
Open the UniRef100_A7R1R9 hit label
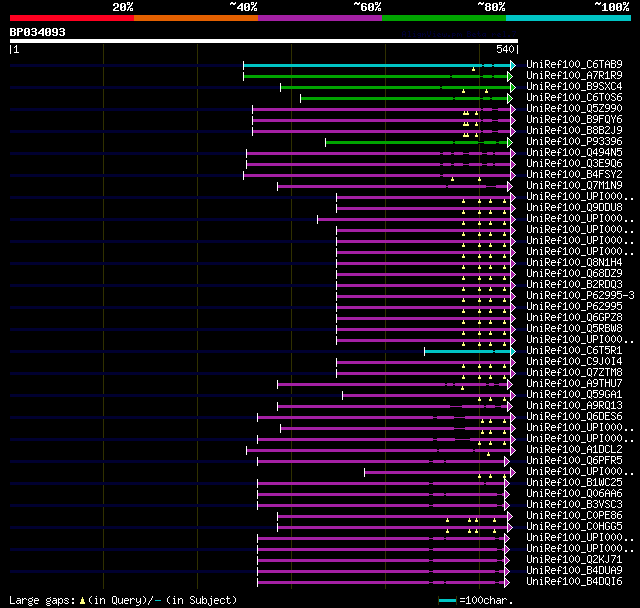pos(574,75)
